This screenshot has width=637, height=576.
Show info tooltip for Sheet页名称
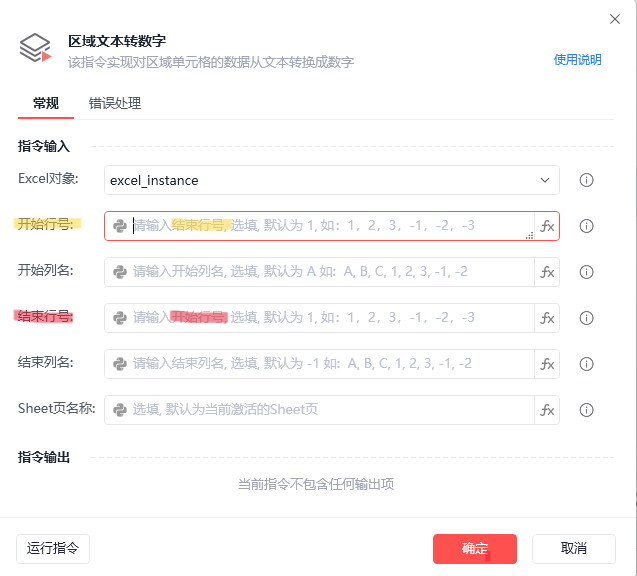pyautogui.click(x=587, y=410)
